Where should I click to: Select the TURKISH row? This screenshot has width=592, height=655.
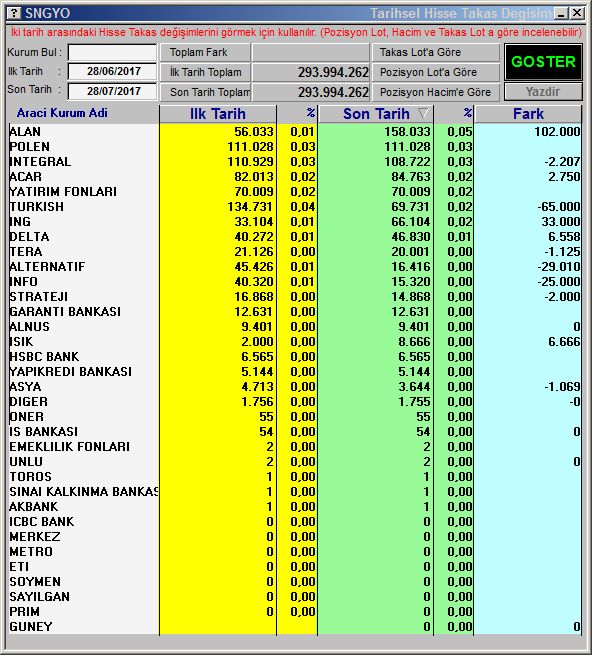pyautogui.click(x=295, y=207)
